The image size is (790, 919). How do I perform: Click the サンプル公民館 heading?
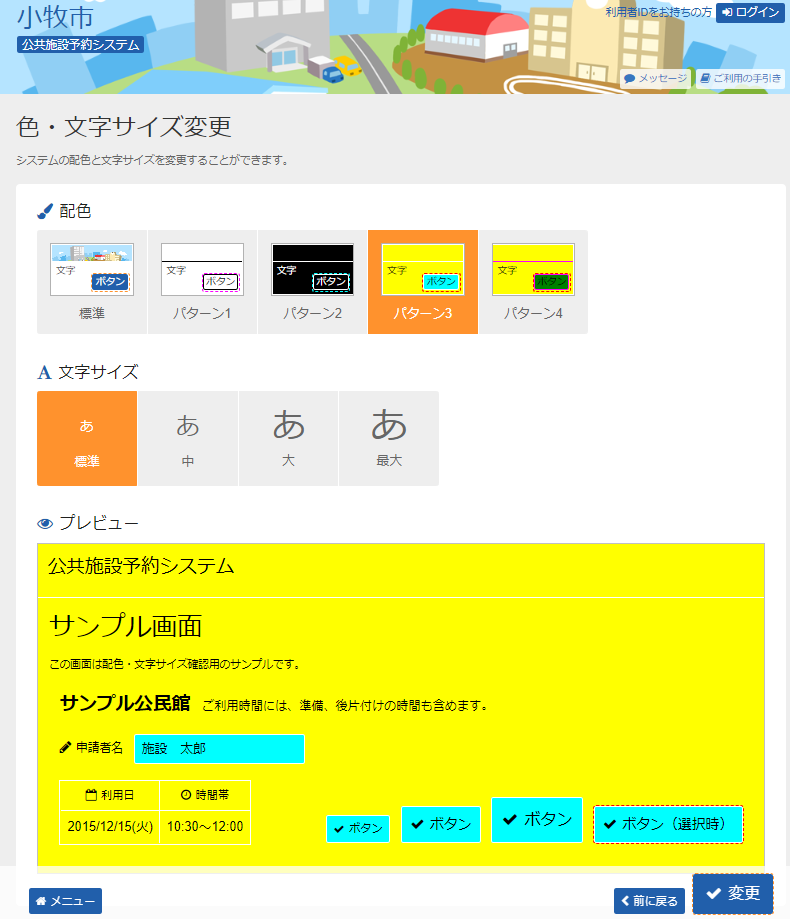[125, 703]
